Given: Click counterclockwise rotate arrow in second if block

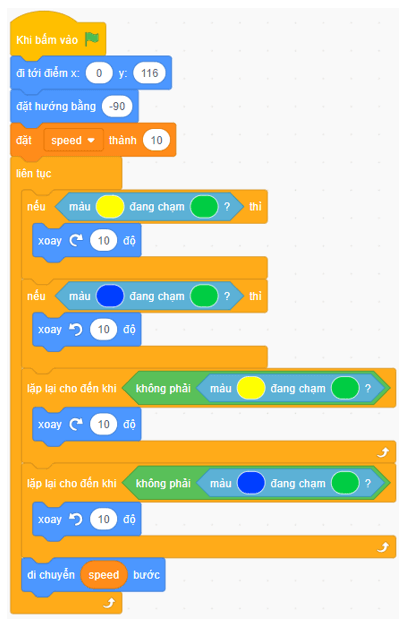Looking at the screenshot, I should coord(76,329).
